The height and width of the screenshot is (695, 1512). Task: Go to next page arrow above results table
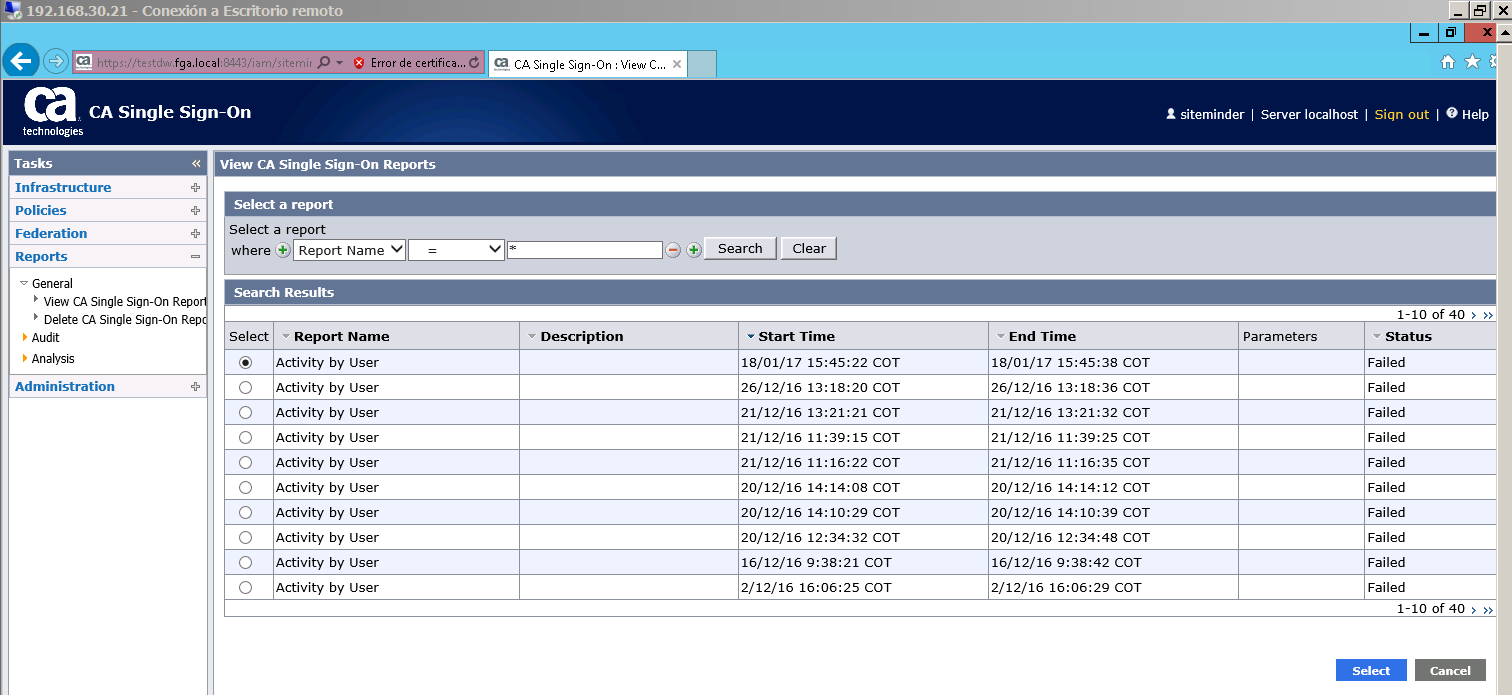(1474, 315)
